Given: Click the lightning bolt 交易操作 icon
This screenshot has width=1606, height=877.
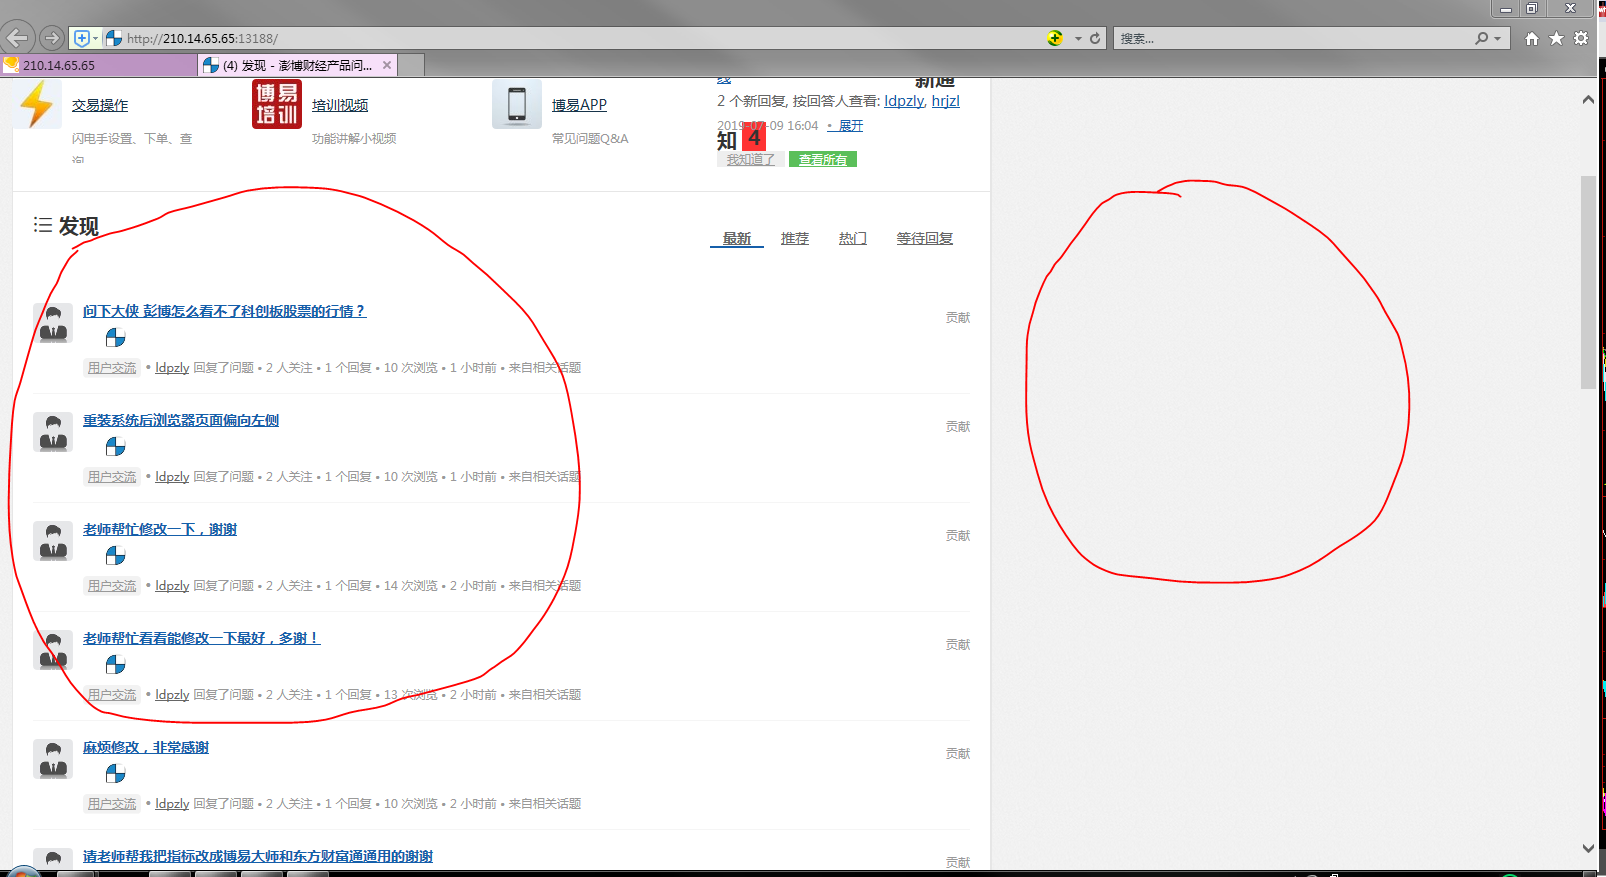Looking at the screenshot, I should (37, 105).
